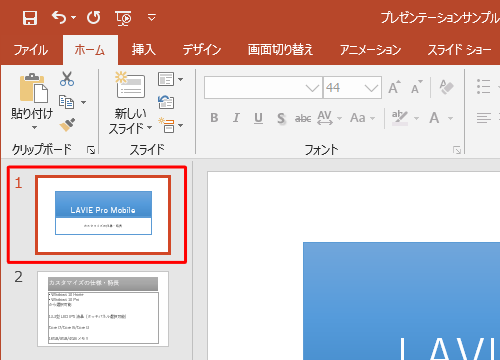Click the 貼り付け clipboard icon
The height and width of the screenshot is (360, 500).
pos(34,88)
